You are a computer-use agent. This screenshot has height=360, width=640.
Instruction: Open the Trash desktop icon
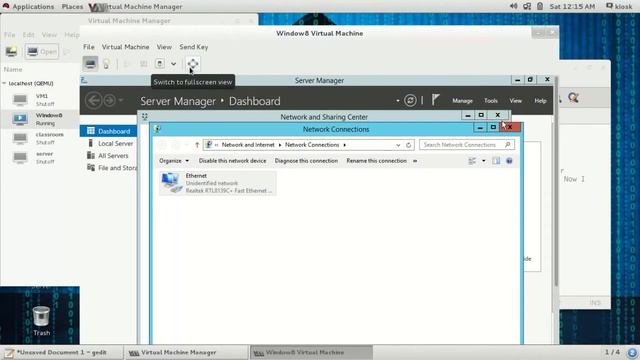click(x=41, y=321)
